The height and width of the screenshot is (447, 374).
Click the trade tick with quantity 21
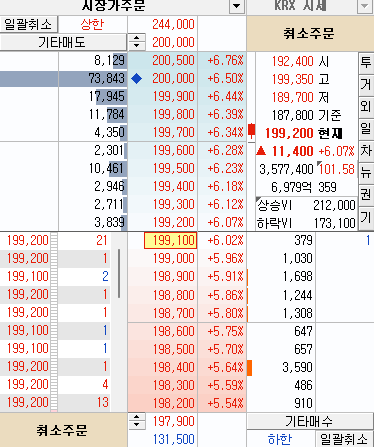102,240
